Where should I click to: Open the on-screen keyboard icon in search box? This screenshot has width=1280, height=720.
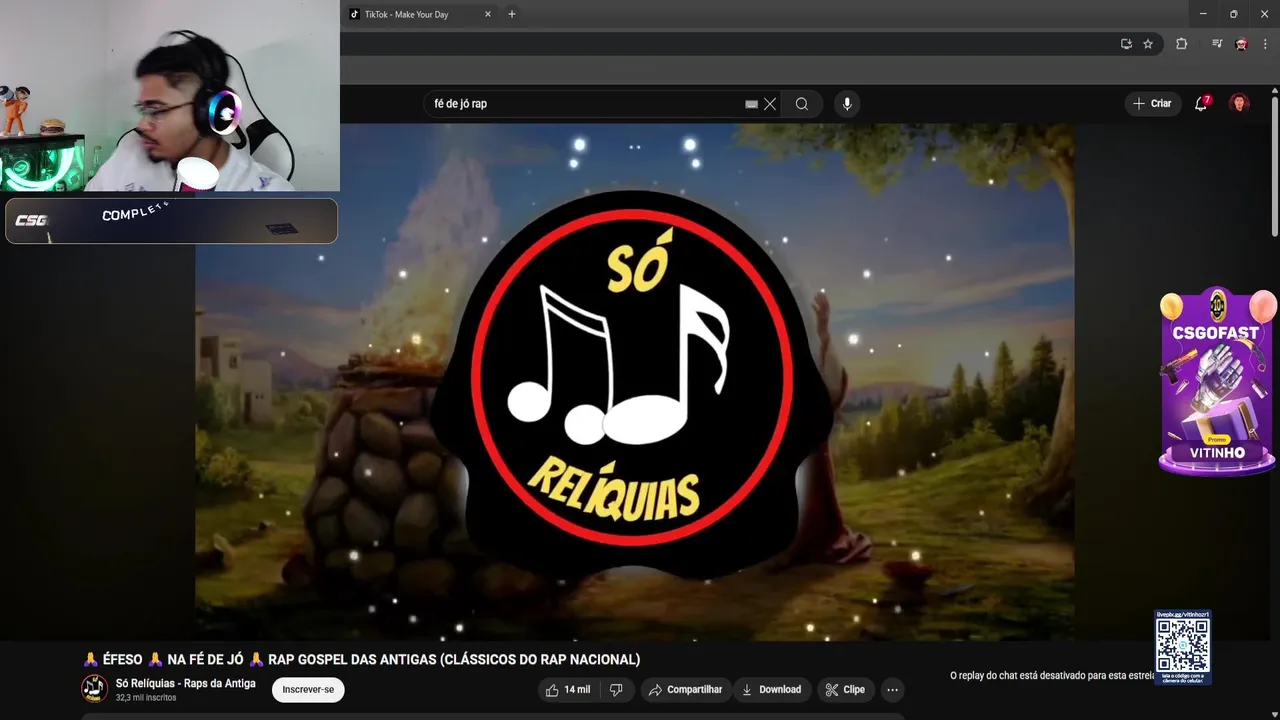[x=751, y=104]
